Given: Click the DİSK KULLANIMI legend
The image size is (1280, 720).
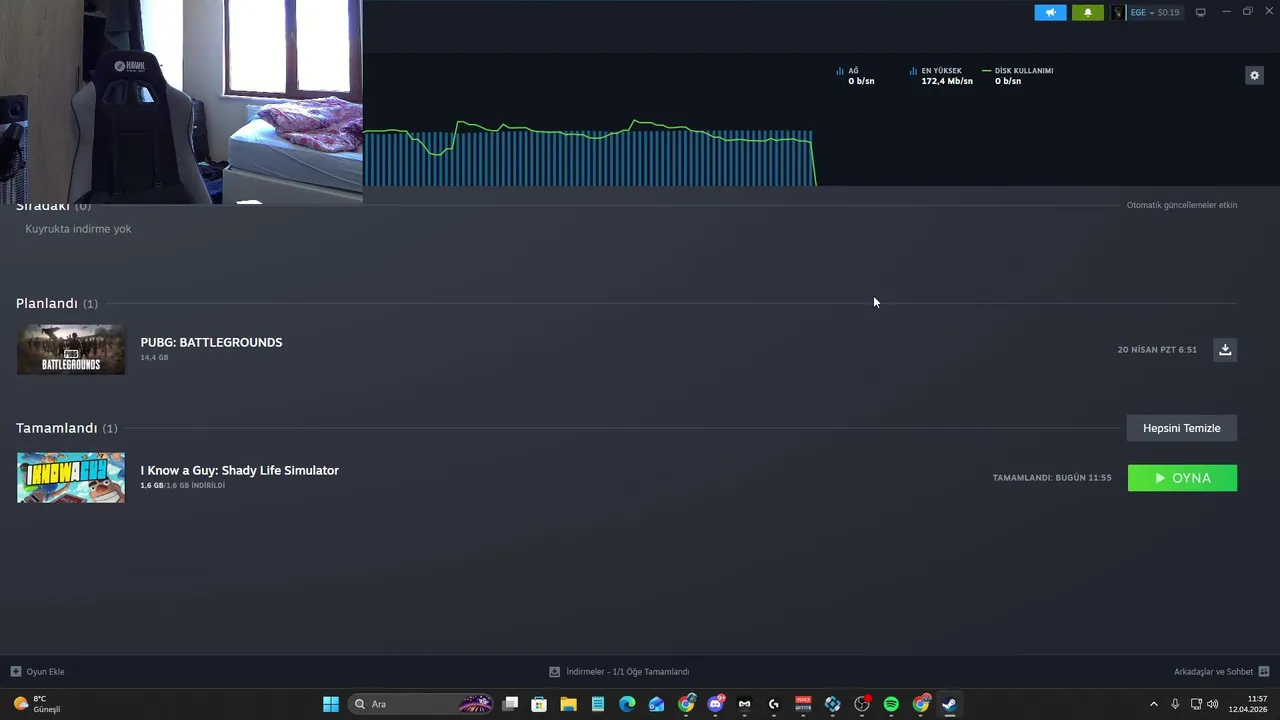Looking at the screenshot, I should 1018,76.
